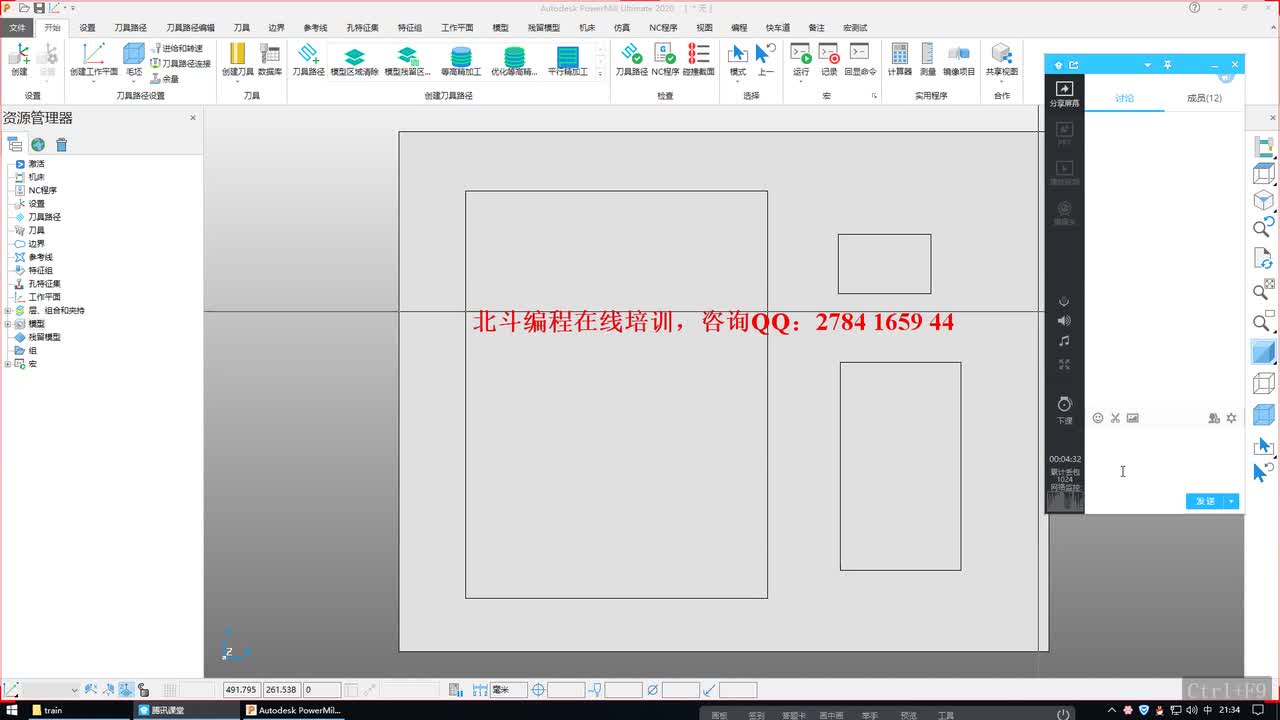Open 进给和转速 feeds and speeds
Viewport: 1280px width, 720px height.
click(176, 48)
